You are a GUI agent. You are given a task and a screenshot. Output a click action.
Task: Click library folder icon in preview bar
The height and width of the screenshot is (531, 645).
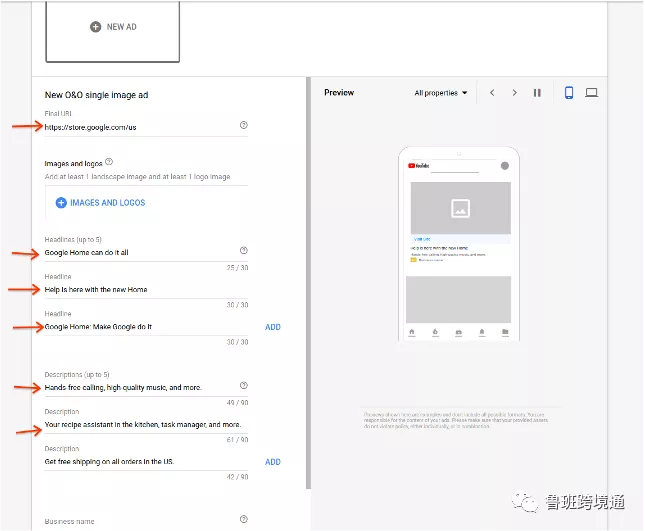click(505, 332)
